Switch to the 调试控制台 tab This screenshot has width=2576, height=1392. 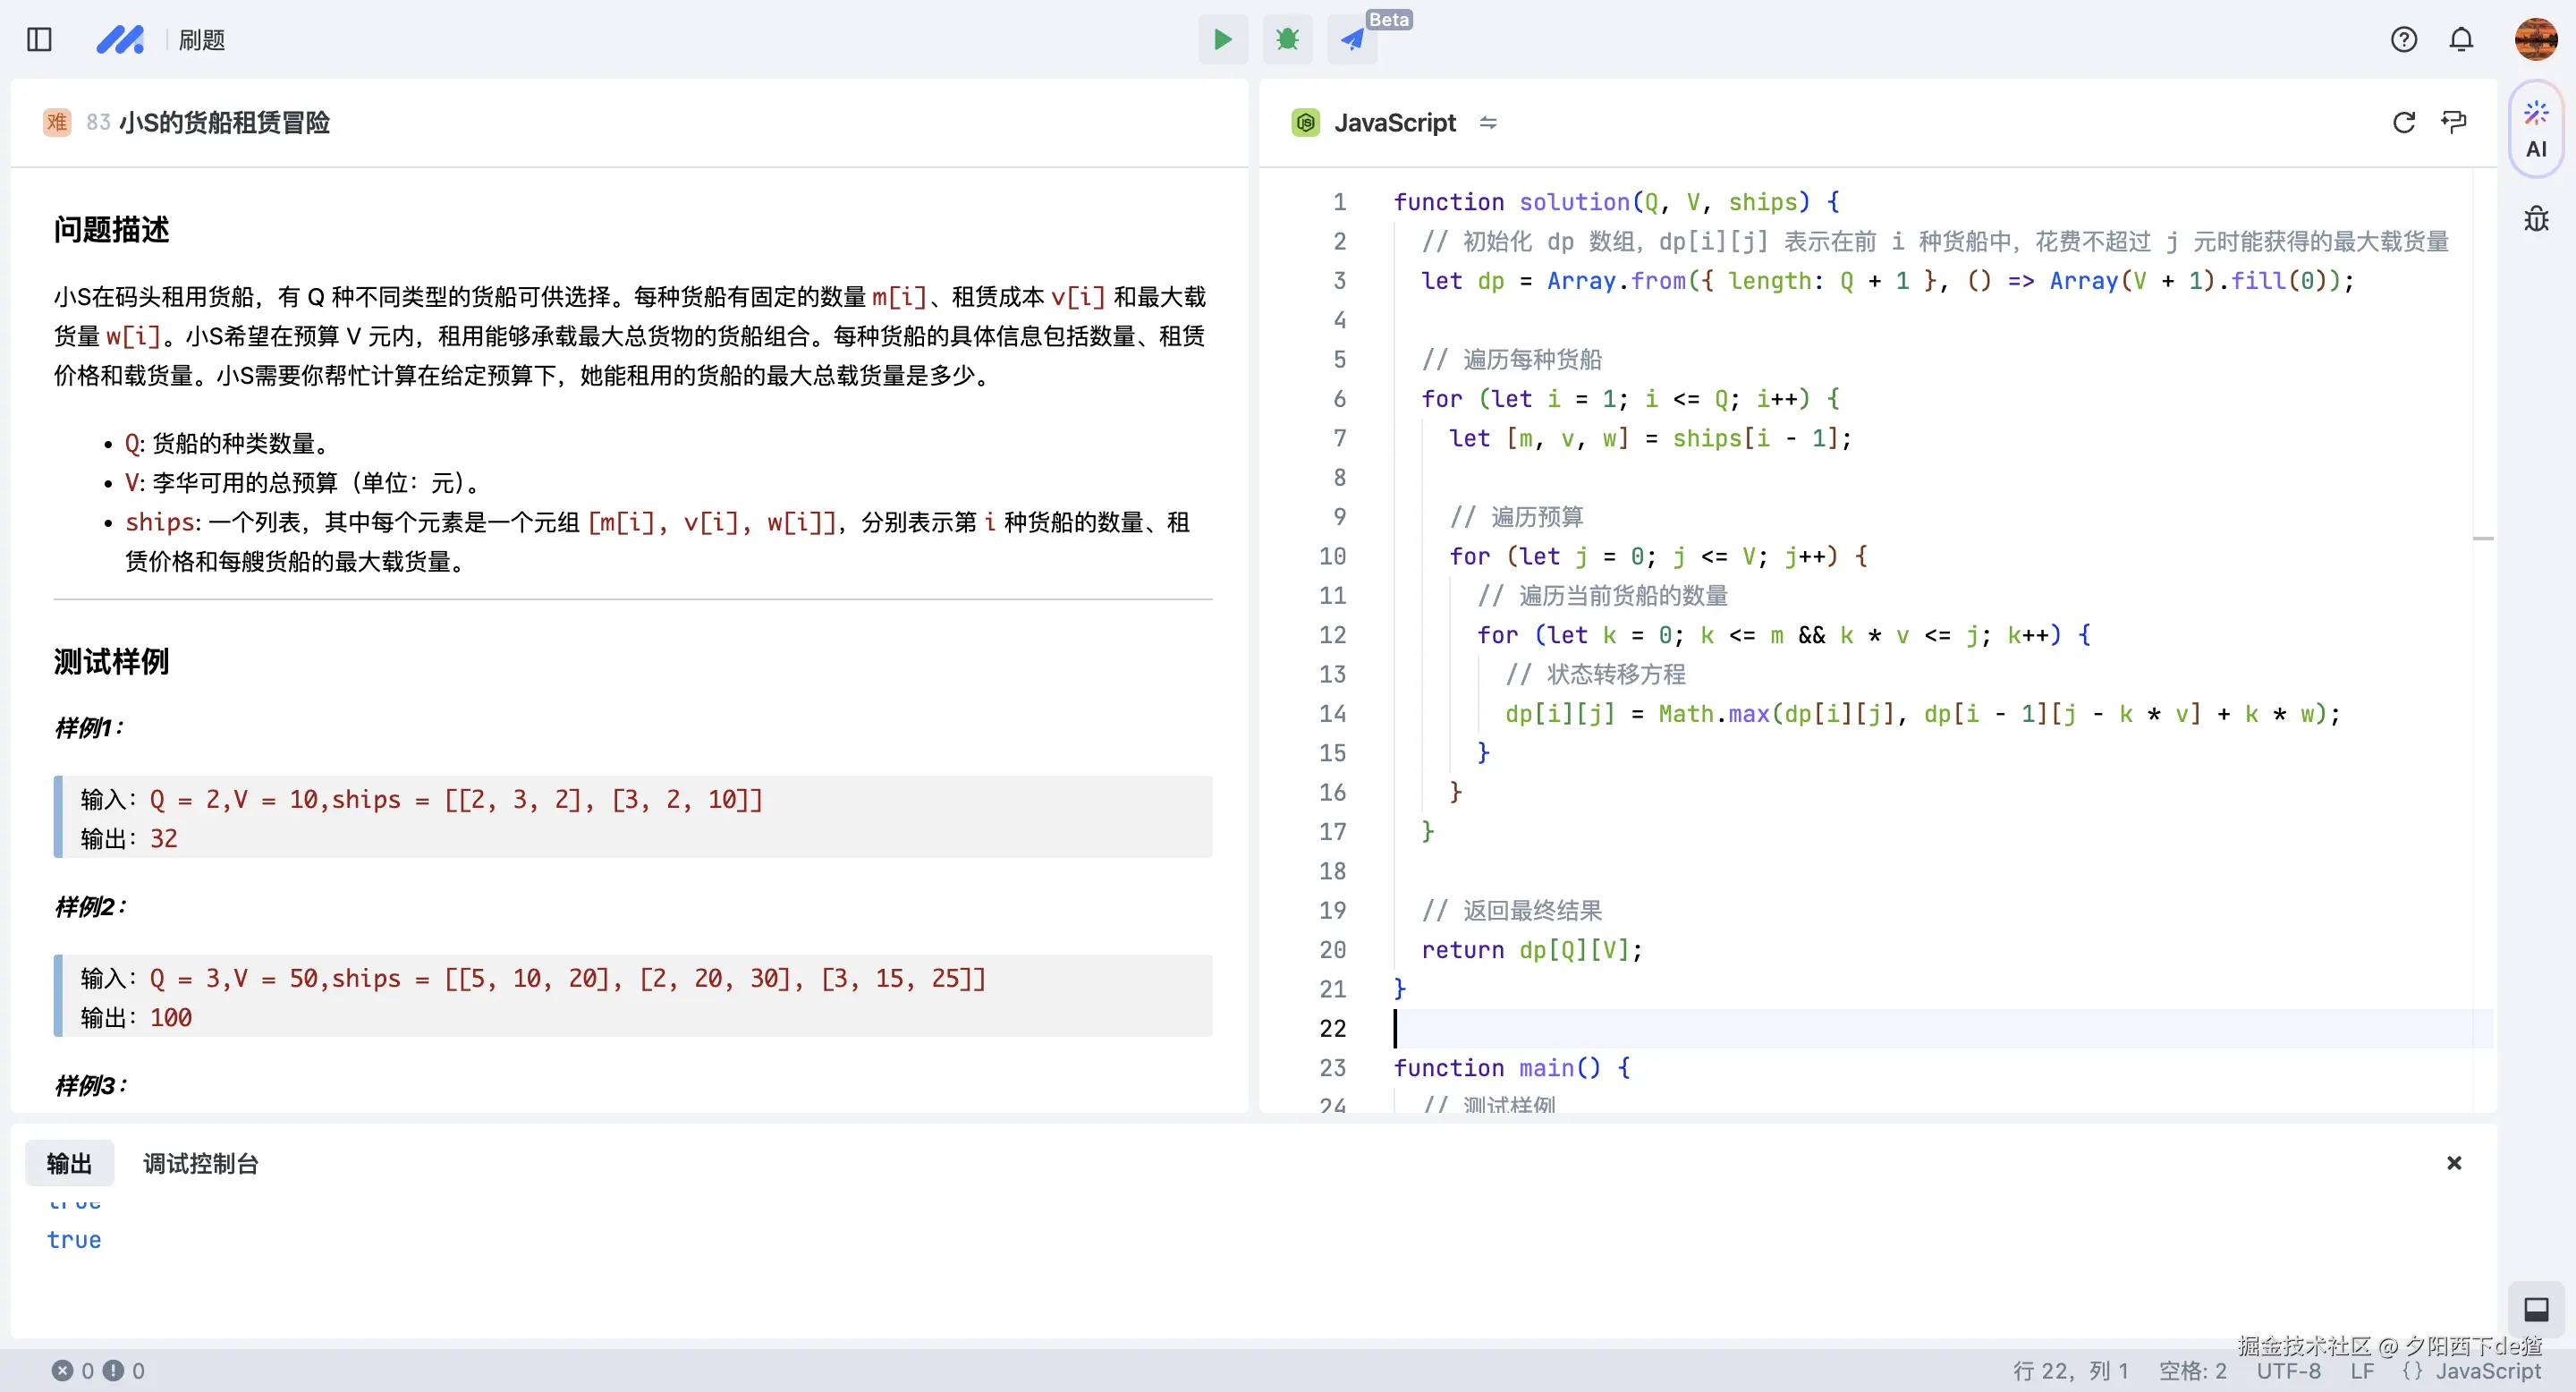click(x=200, y=1163)
